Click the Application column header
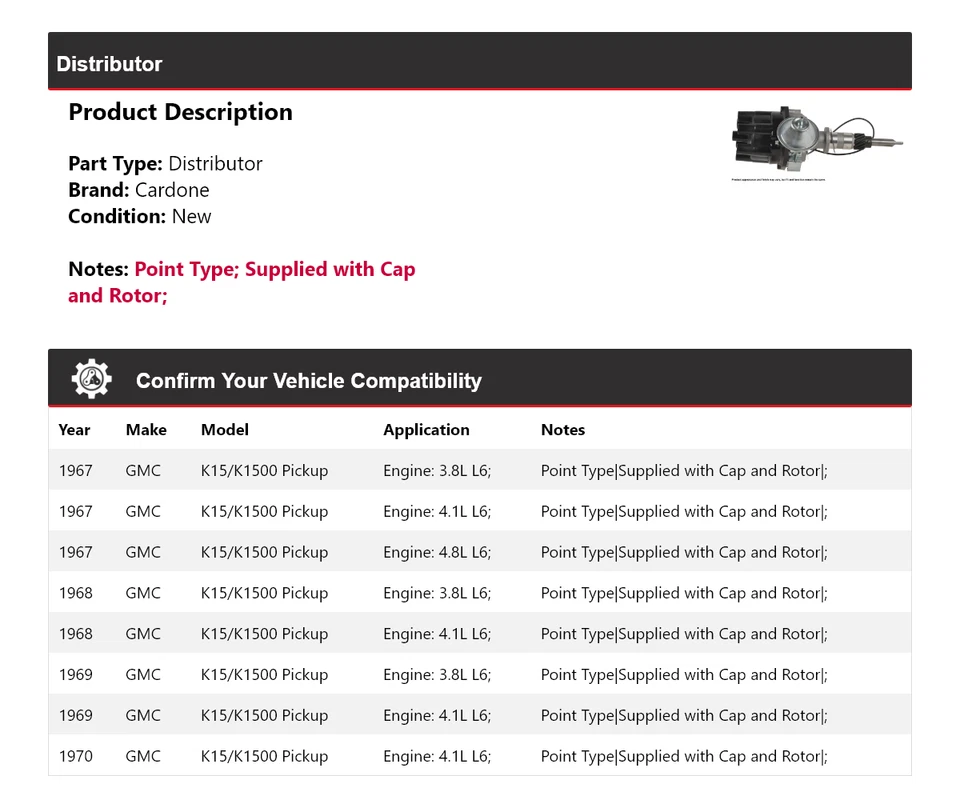Viewport: 960px width, 808px height. pos(426,430)
